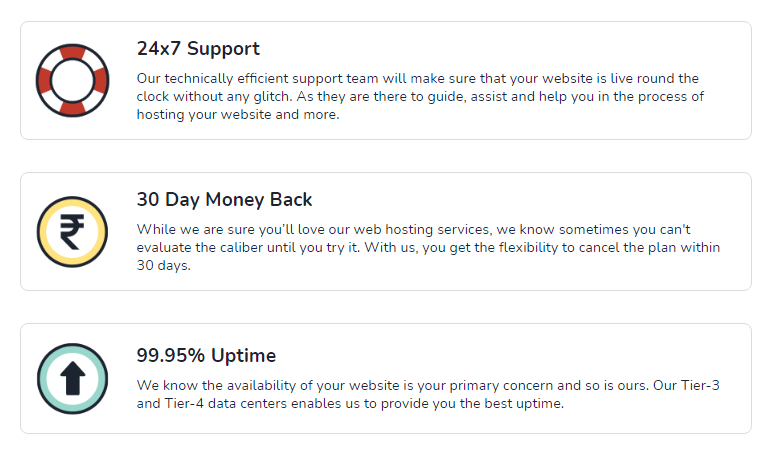Screen dimensions: 776x454
Task: Click 'hosting your website and more.' line
Action: pyautogui.click(x=238, y=114)
